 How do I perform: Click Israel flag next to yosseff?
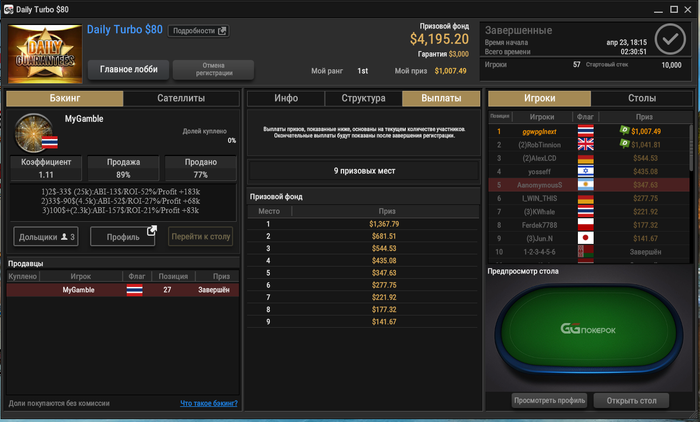(x=585, y=171)
